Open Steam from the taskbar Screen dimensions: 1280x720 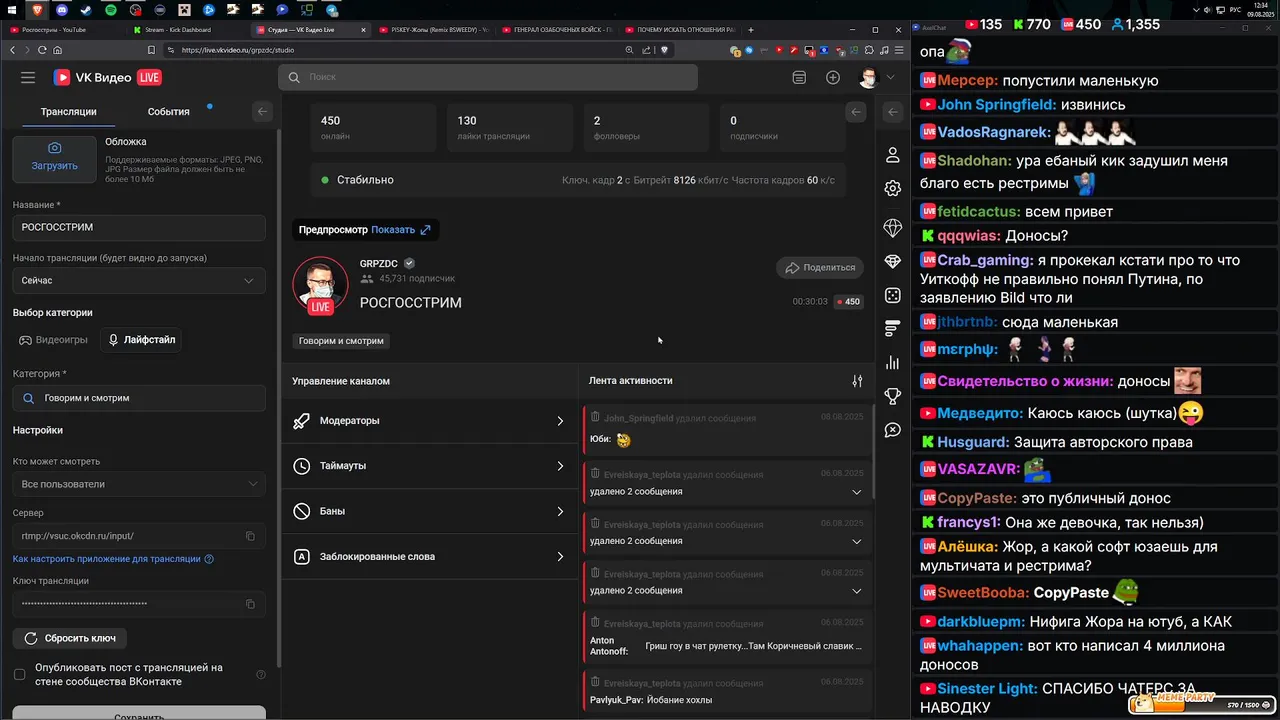coord(86,9)
